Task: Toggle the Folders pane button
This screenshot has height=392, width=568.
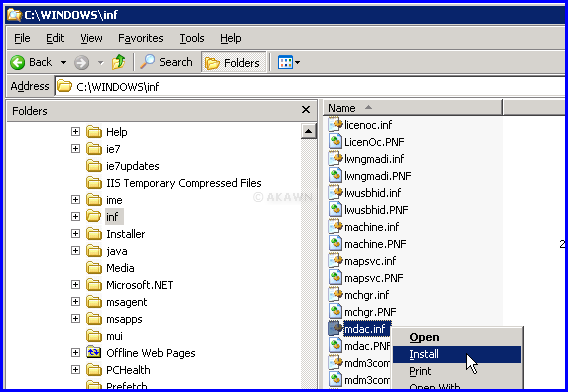Action: point(233,63)
